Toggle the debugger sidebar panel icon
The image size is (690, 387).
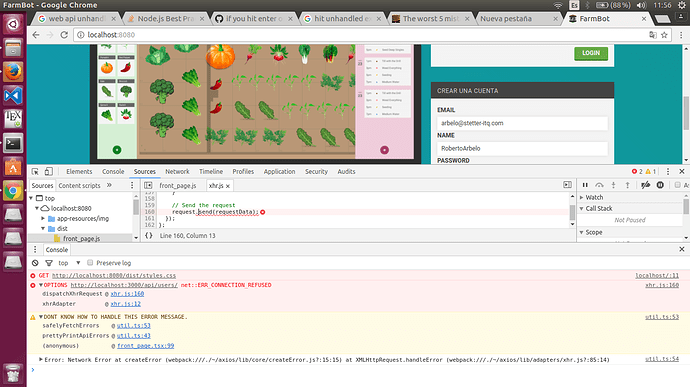(567, 185)
